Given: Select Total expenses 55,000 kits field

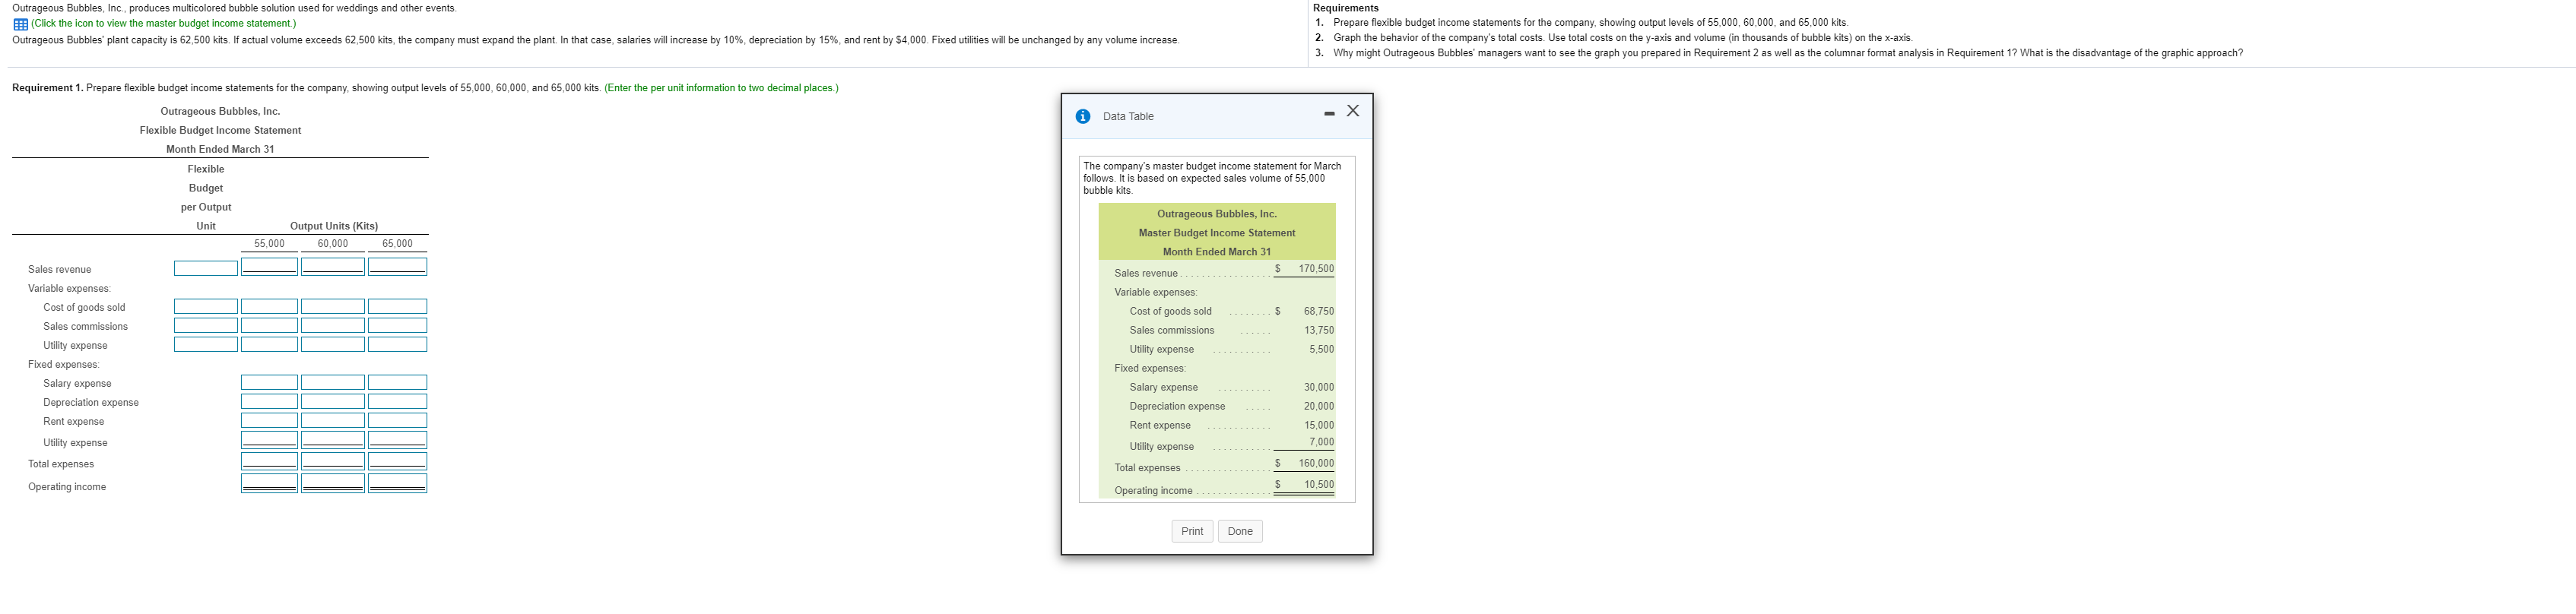Looking at the screenshot, I should click(269, 461).
